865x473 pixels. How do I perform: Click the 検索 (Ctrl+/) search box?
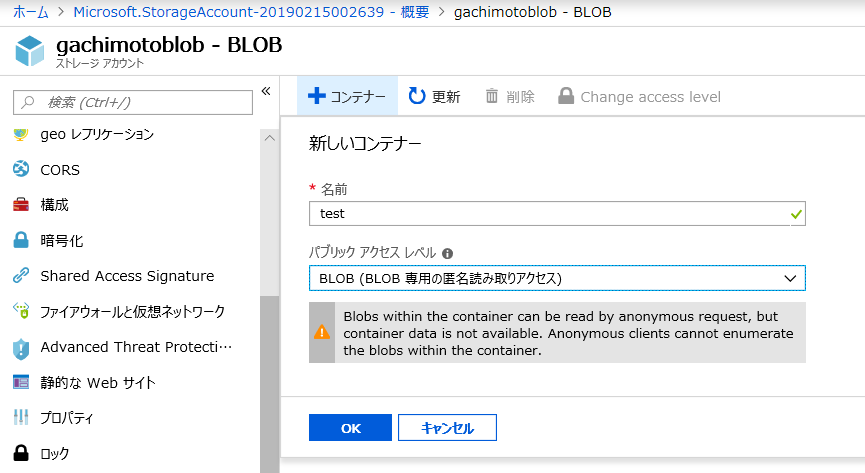click(133, 102)
